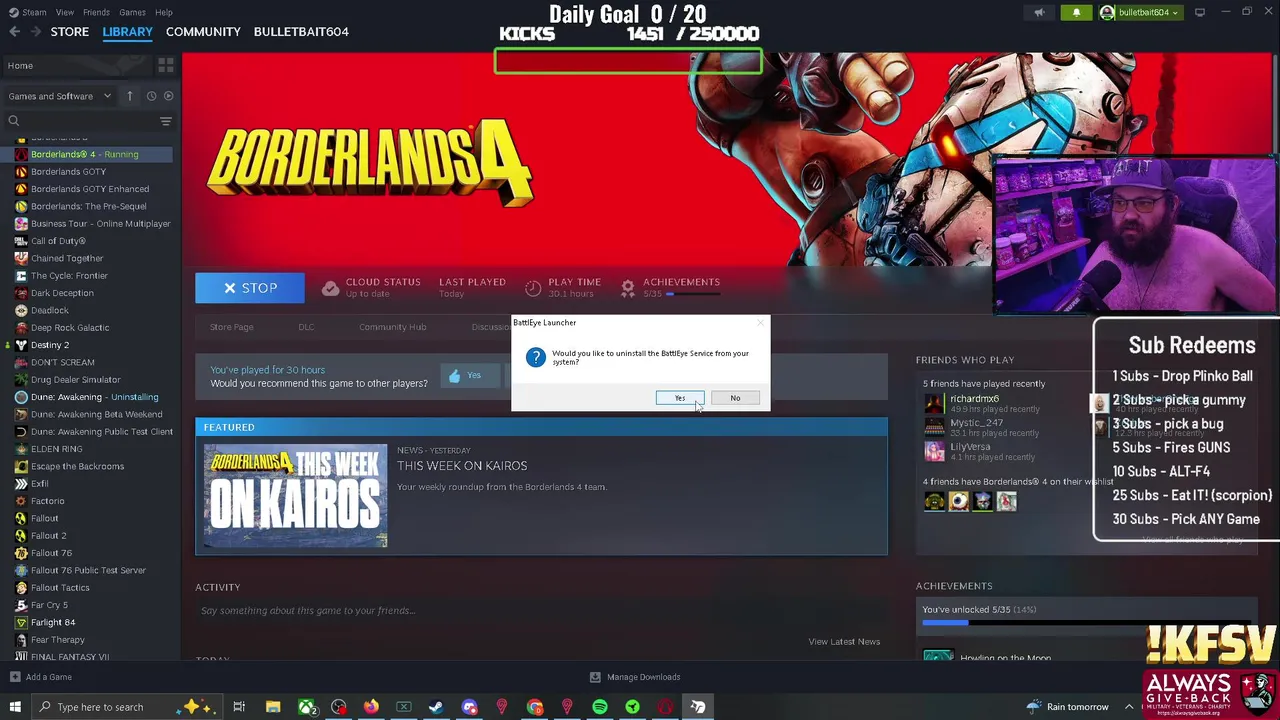
Task: Open Firefox from the taskbar
Action: pos(371,707)
